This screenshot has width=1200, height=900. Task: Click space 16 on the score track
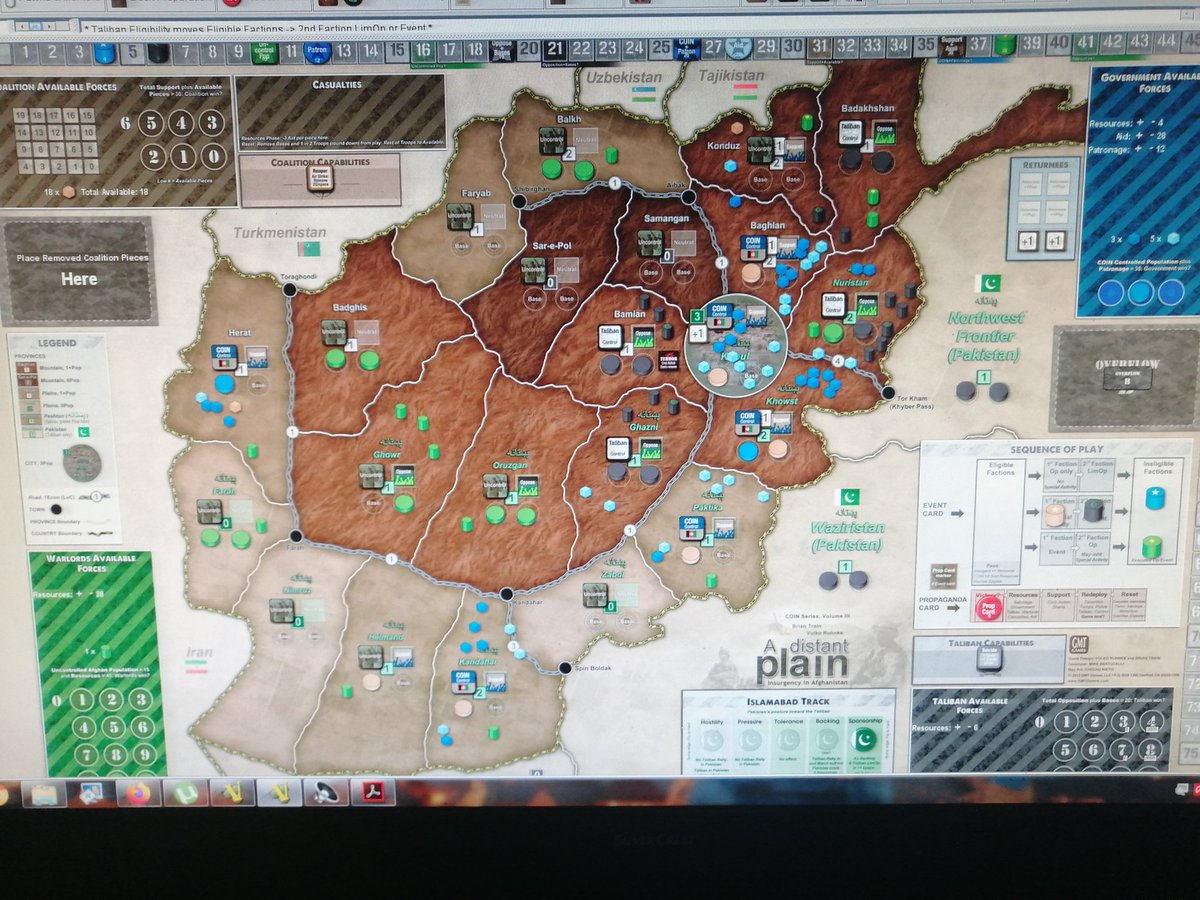pyautogui.click(x=423, y=50)
